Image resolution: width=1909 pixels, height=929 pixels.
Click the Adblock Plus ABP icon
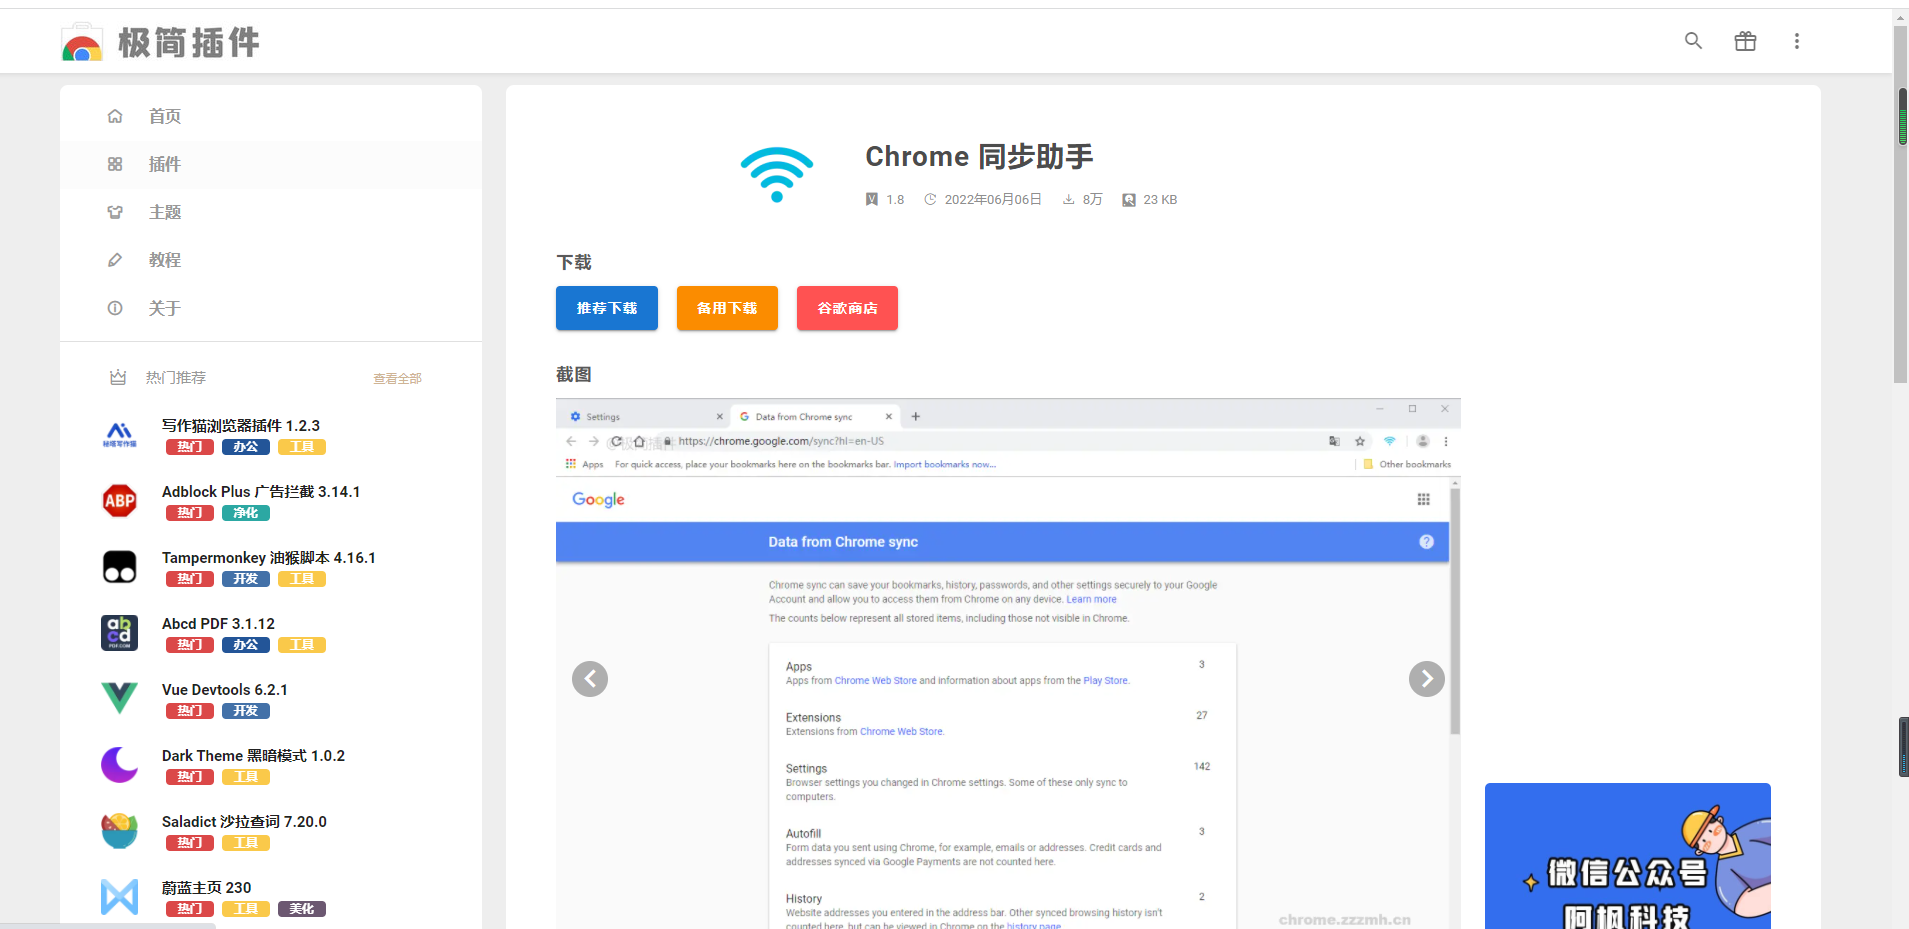pos(120,501)
